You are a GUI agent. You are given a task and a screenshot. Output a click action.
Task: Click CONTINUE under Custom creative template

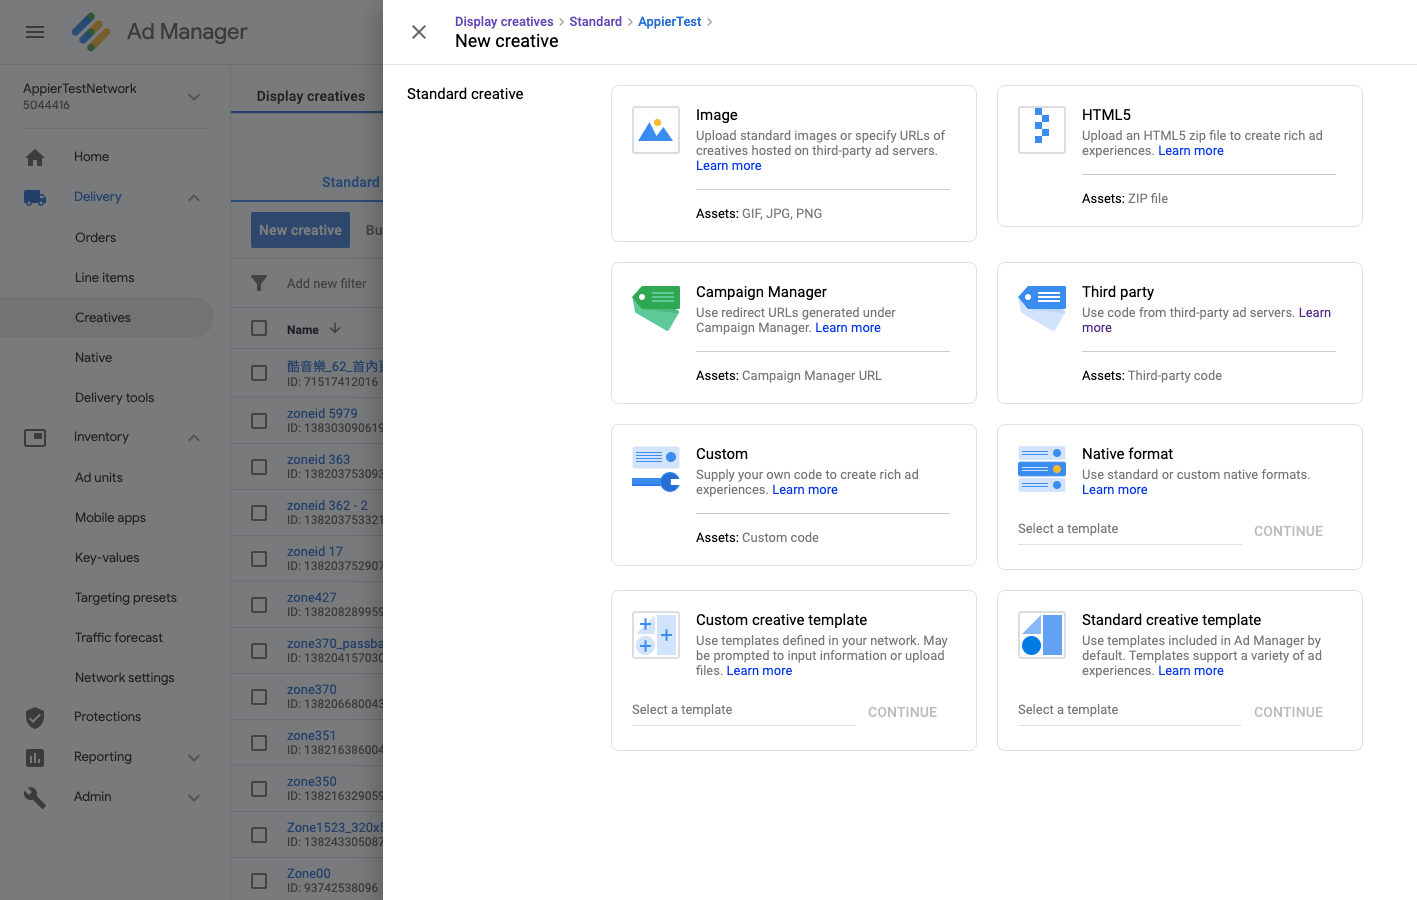tap(902, 712)
